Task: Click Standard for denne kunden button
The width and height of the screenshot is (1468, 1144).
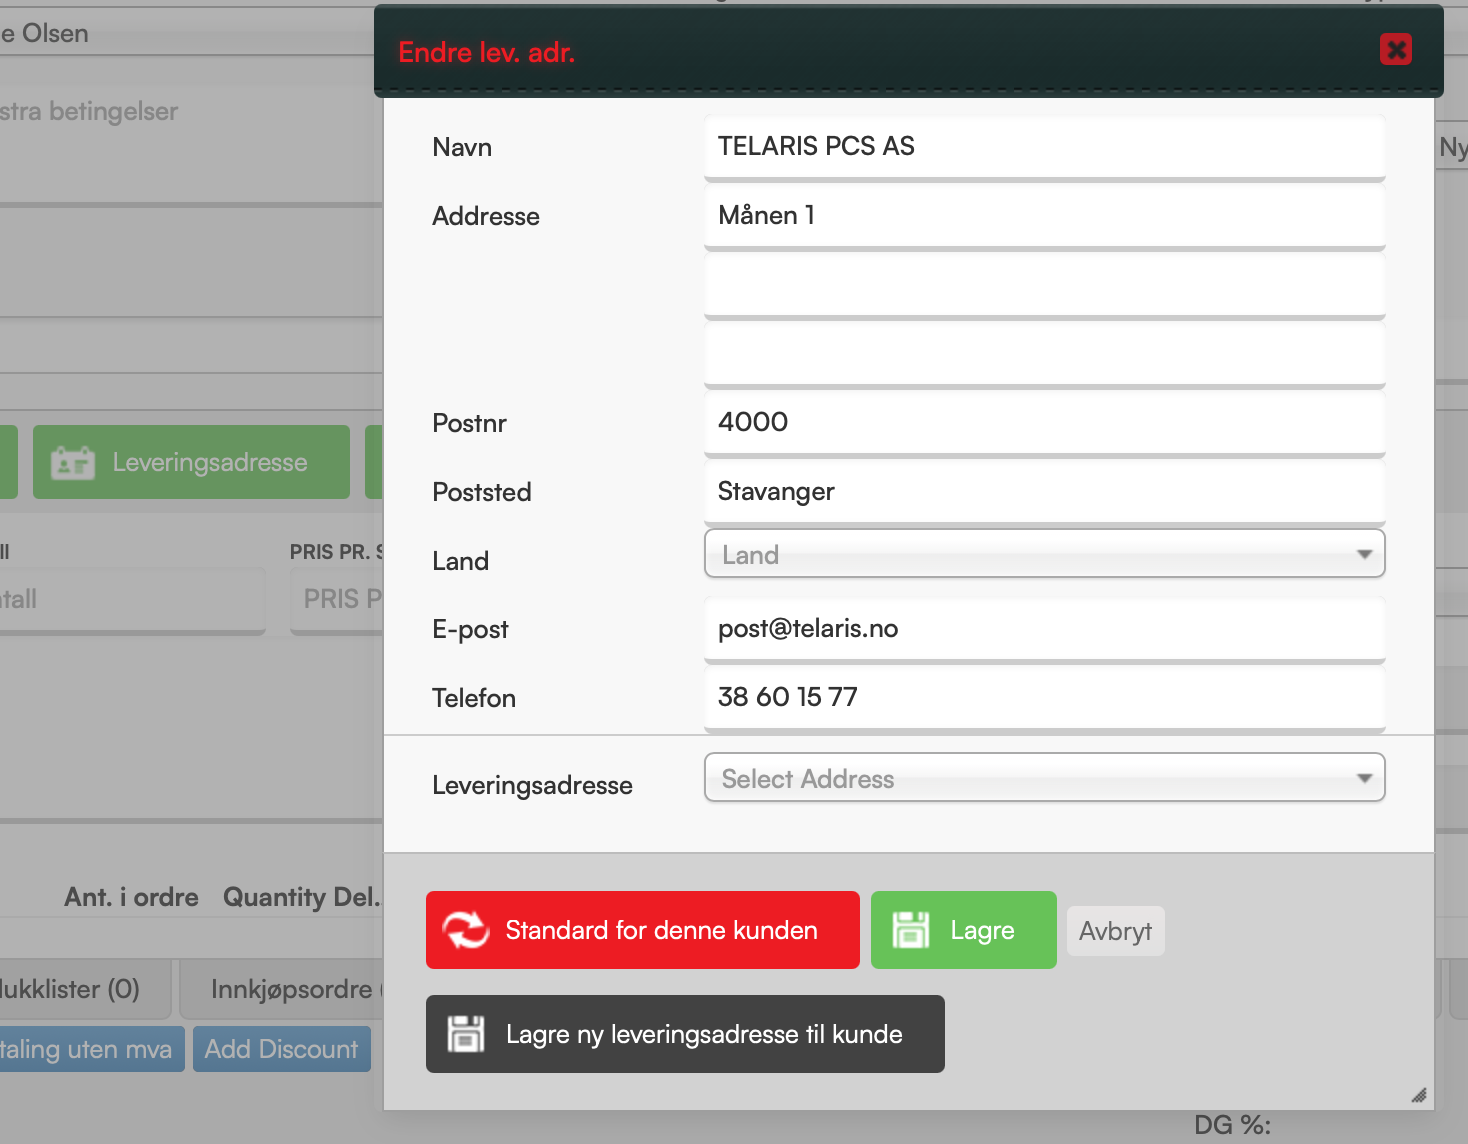Action: point(643,930)
